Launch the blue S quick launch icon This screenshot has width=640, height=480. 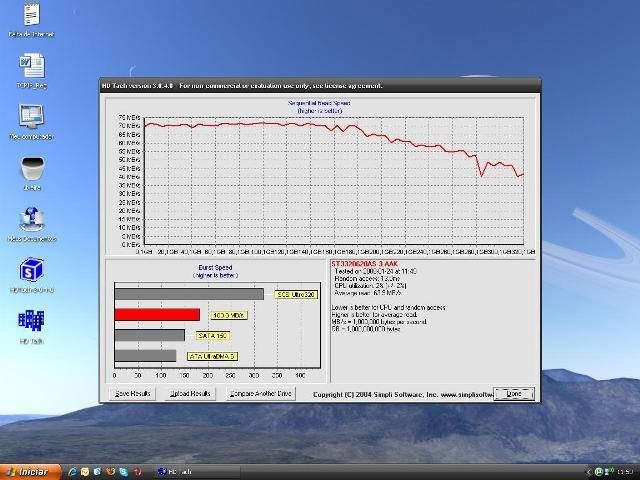(x=97, y=472)
